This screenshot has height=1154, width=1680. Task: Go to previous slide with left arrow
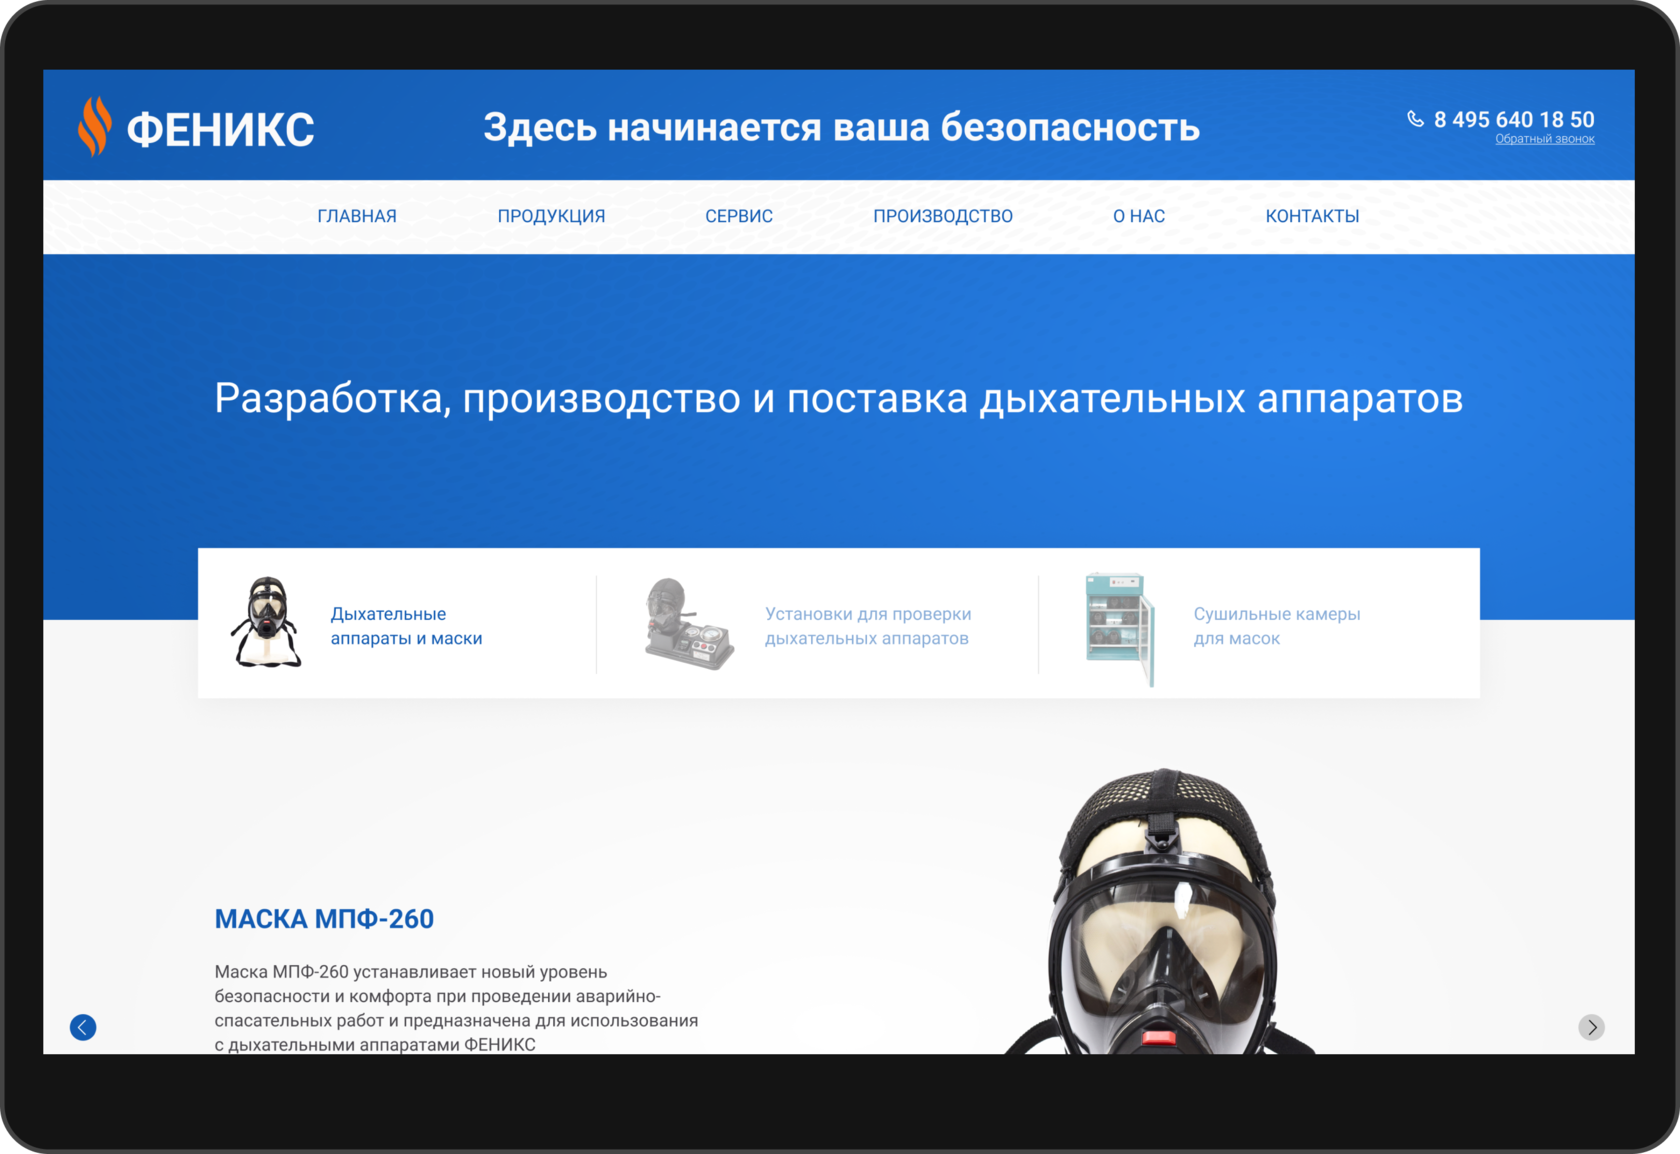(x=83, y=1027)
